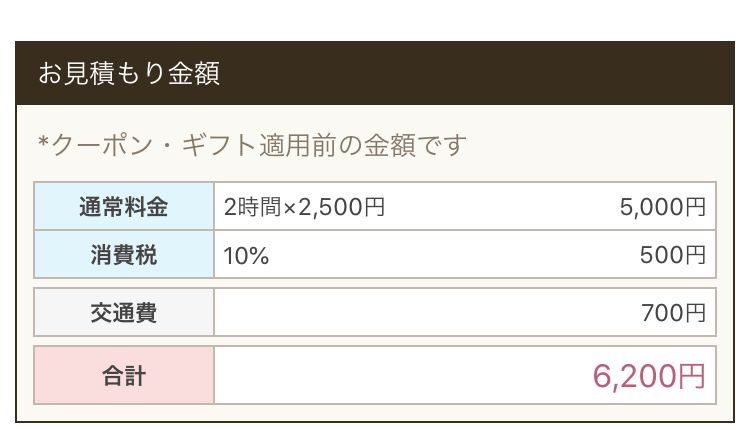Click the dark brown header bar
Image resolution: width=750 pixels, height=430 pixels.
[375, 73]
